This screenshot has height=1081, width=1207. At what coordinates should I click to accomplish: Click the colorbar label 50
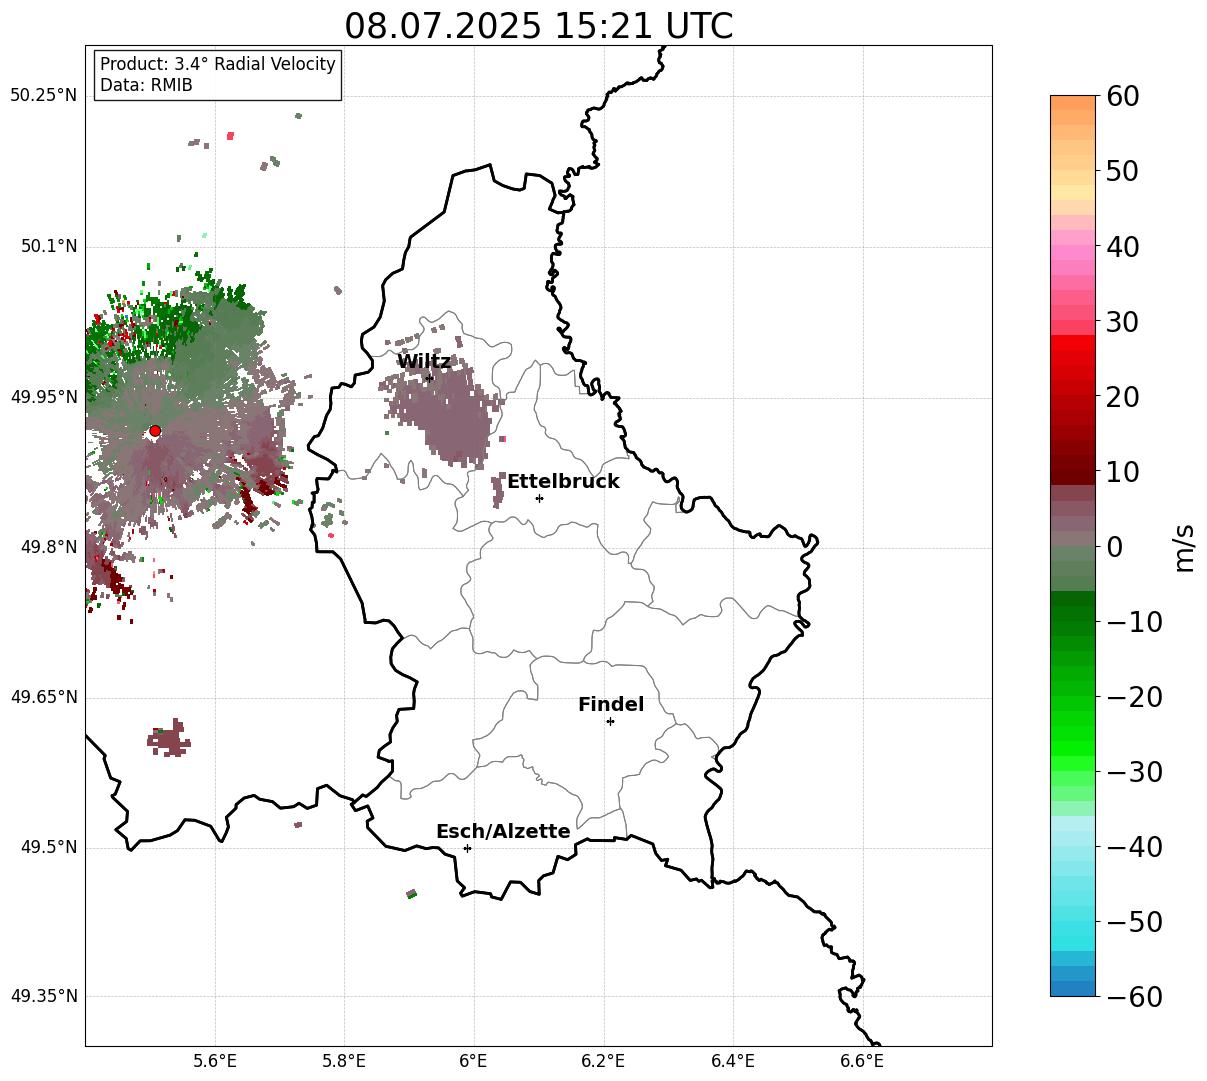coord(1122,171)
